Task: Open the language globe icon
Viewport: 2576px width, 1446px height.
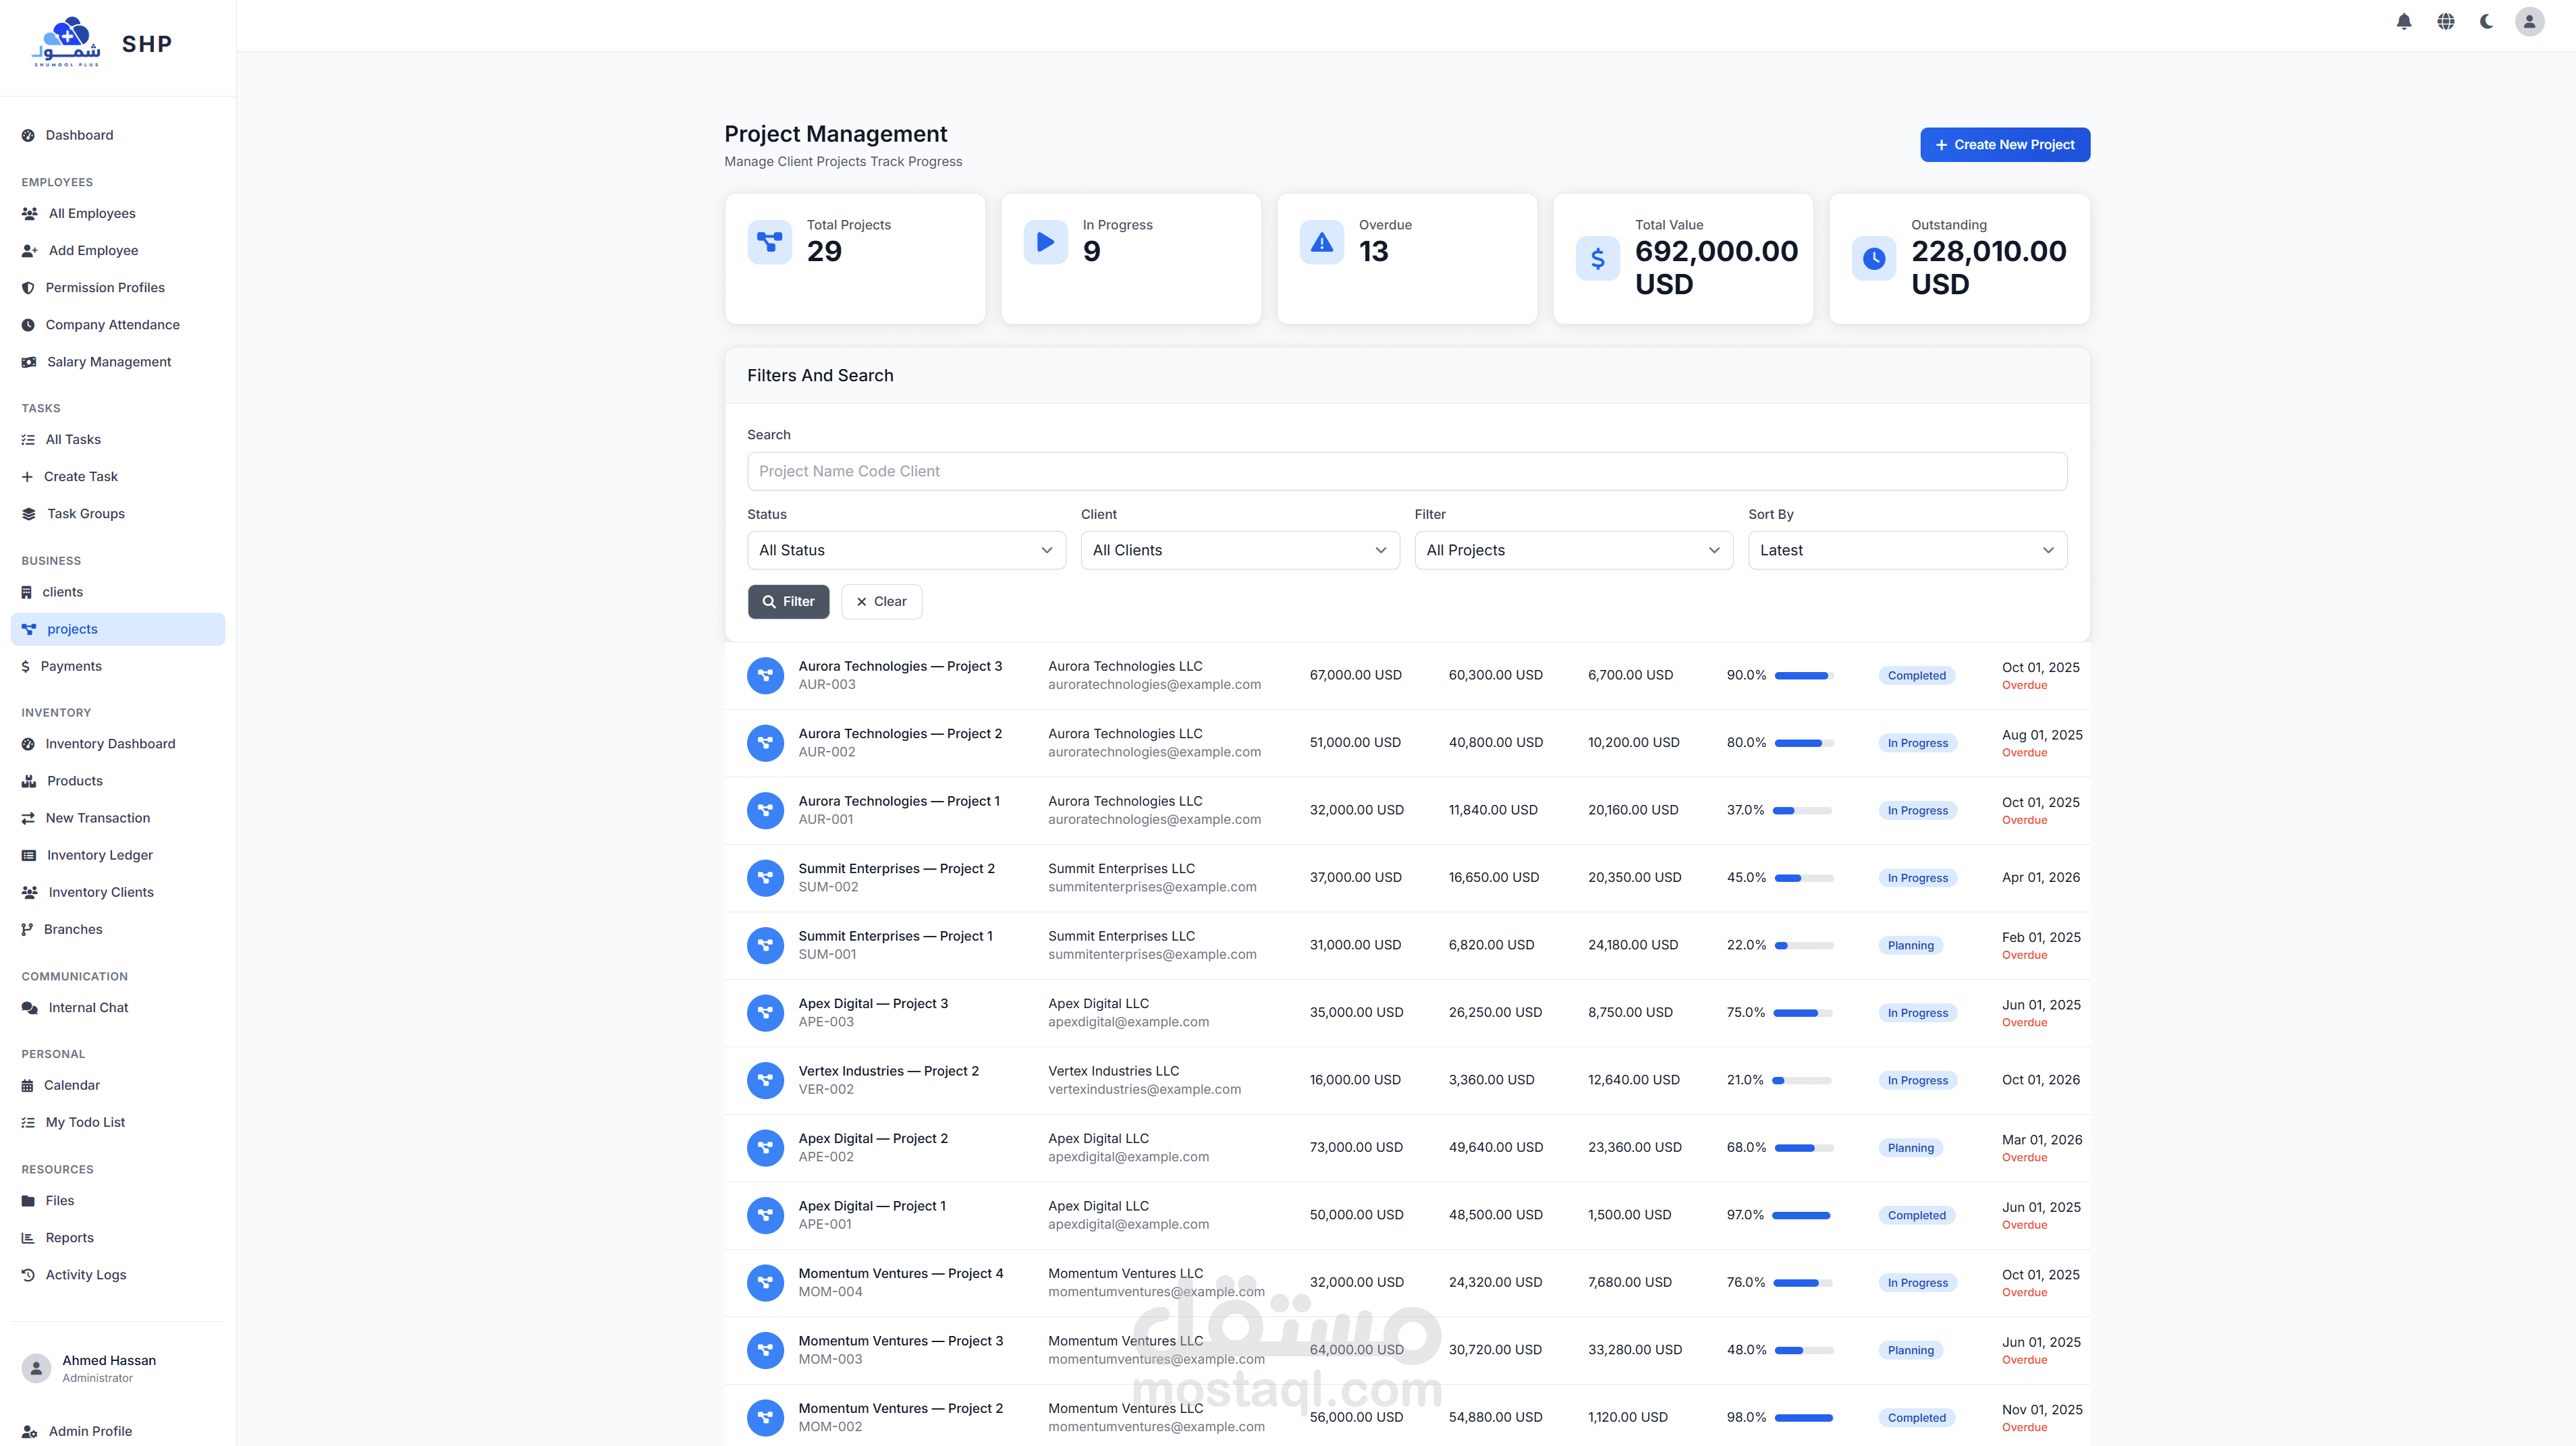Action: click(2445, 21)
